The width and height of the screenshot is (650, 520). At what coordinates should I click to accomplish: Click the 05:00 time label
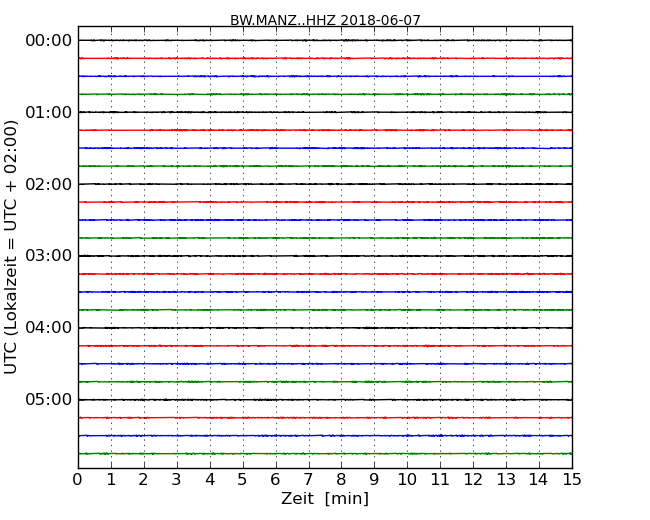click(x=49, y=399)
